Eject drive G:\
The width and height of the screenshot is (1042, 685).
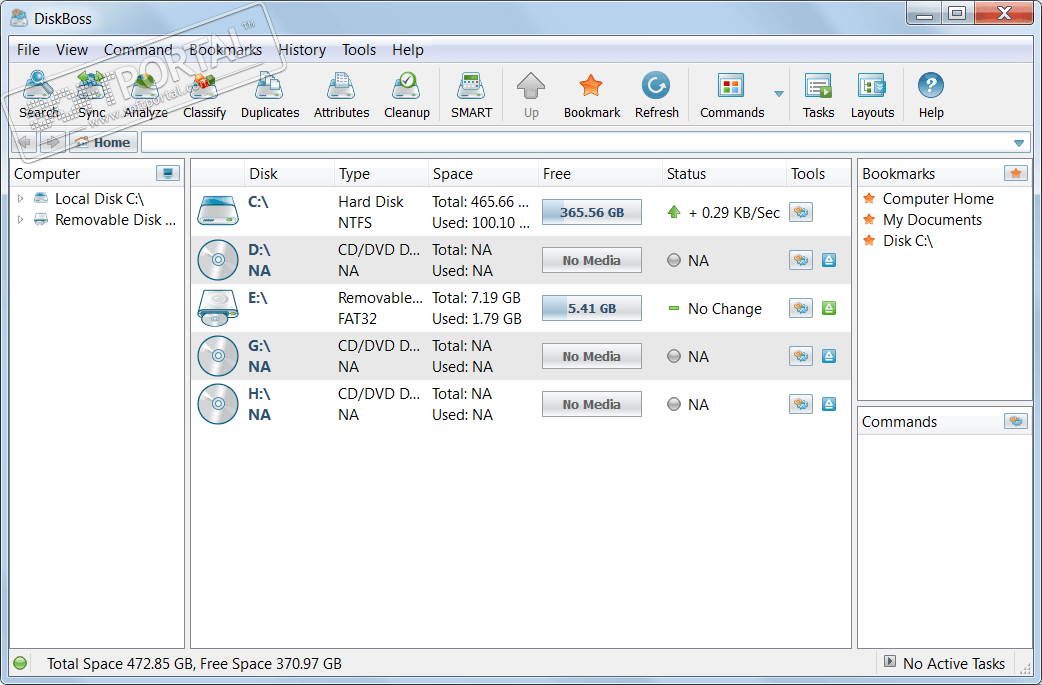(x=829, y=356)
